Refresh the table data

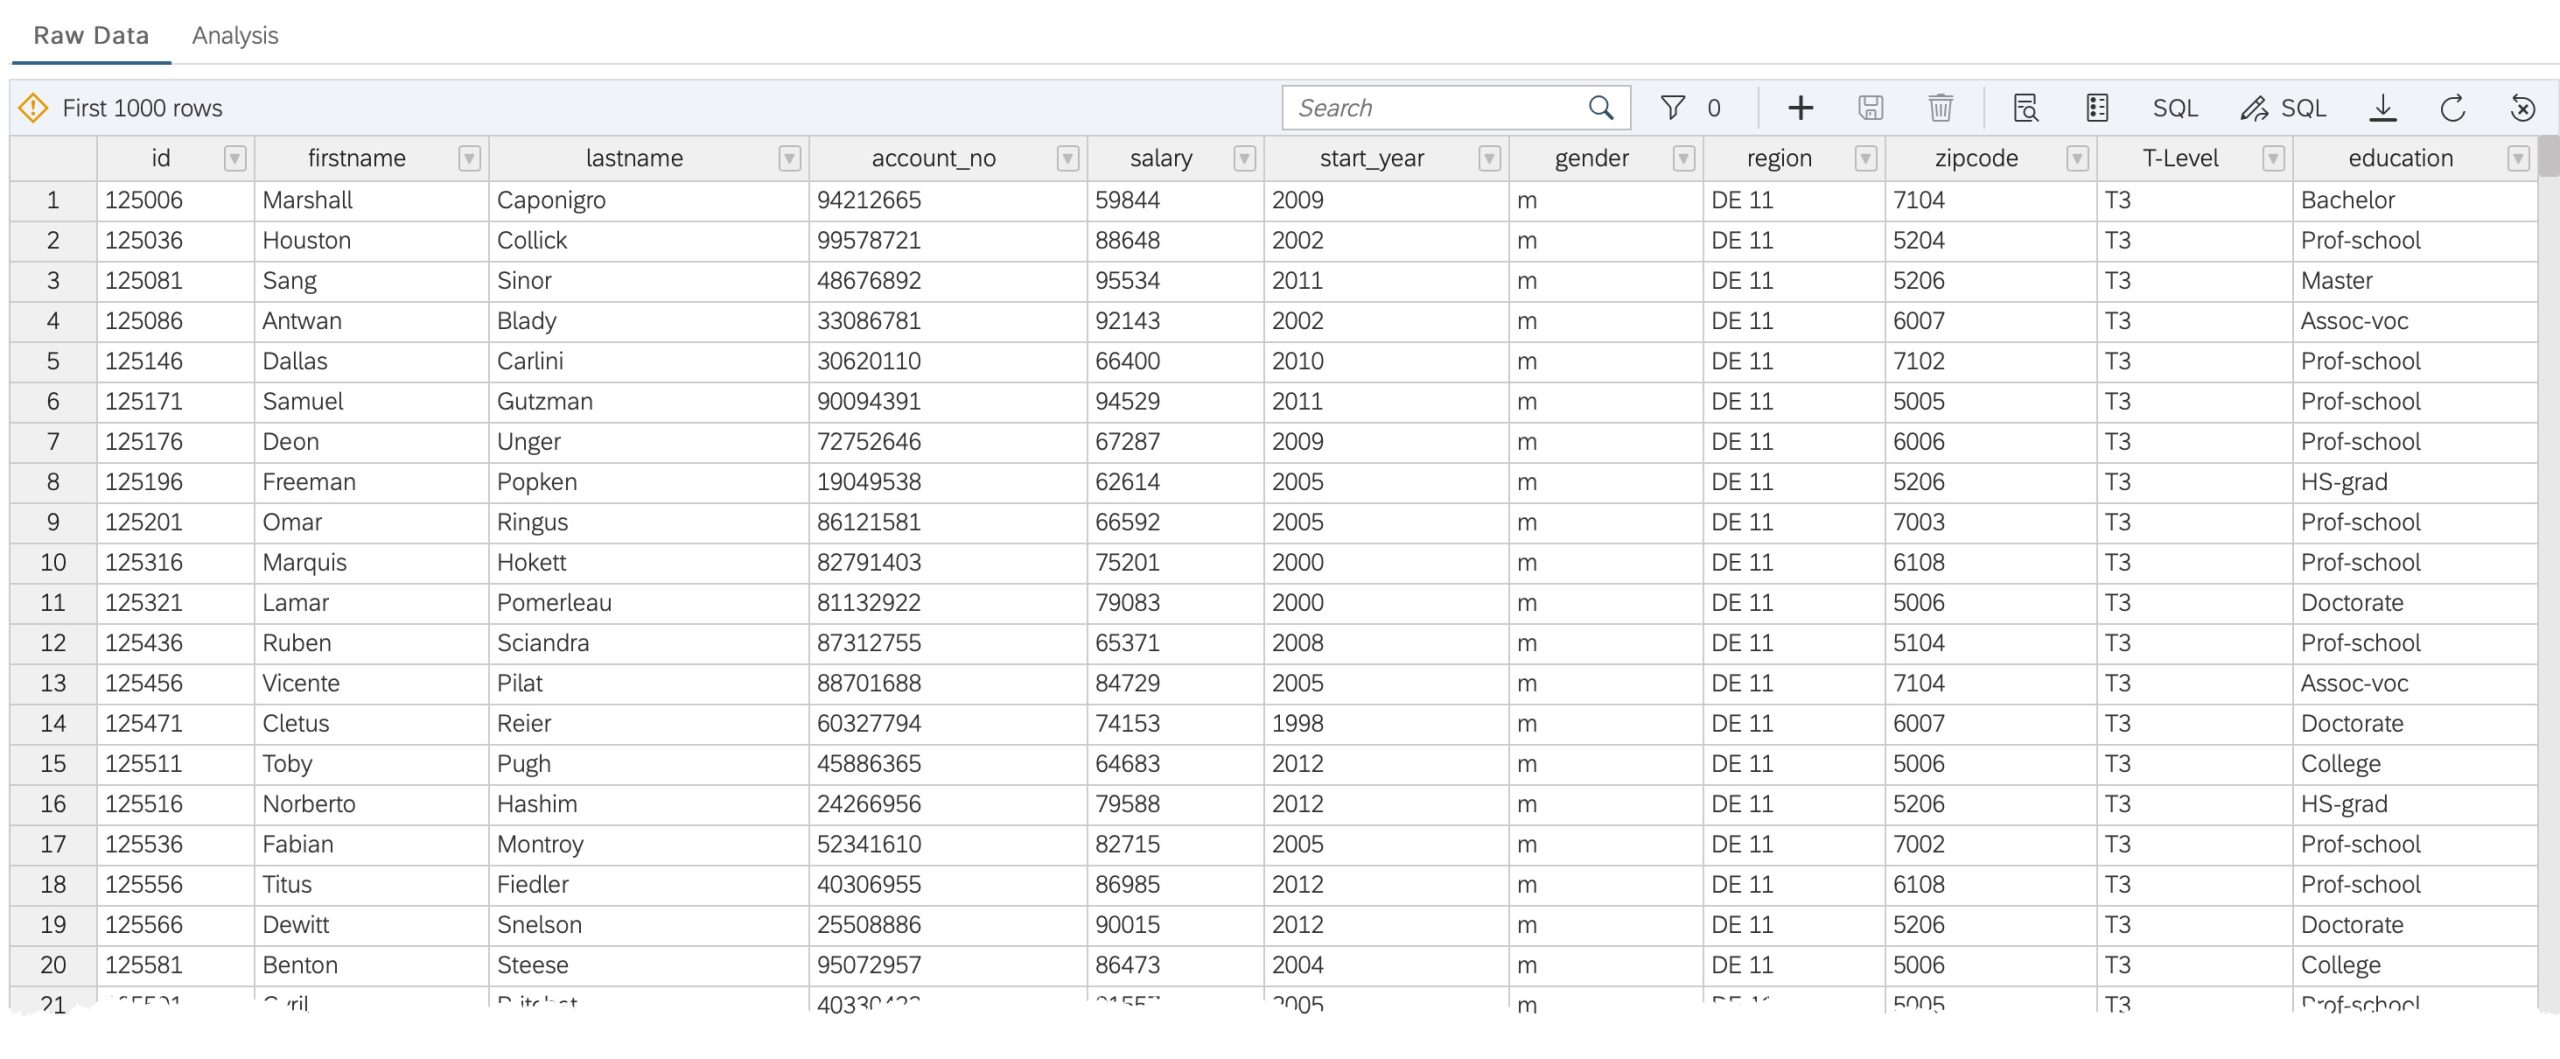point(2452,108)
